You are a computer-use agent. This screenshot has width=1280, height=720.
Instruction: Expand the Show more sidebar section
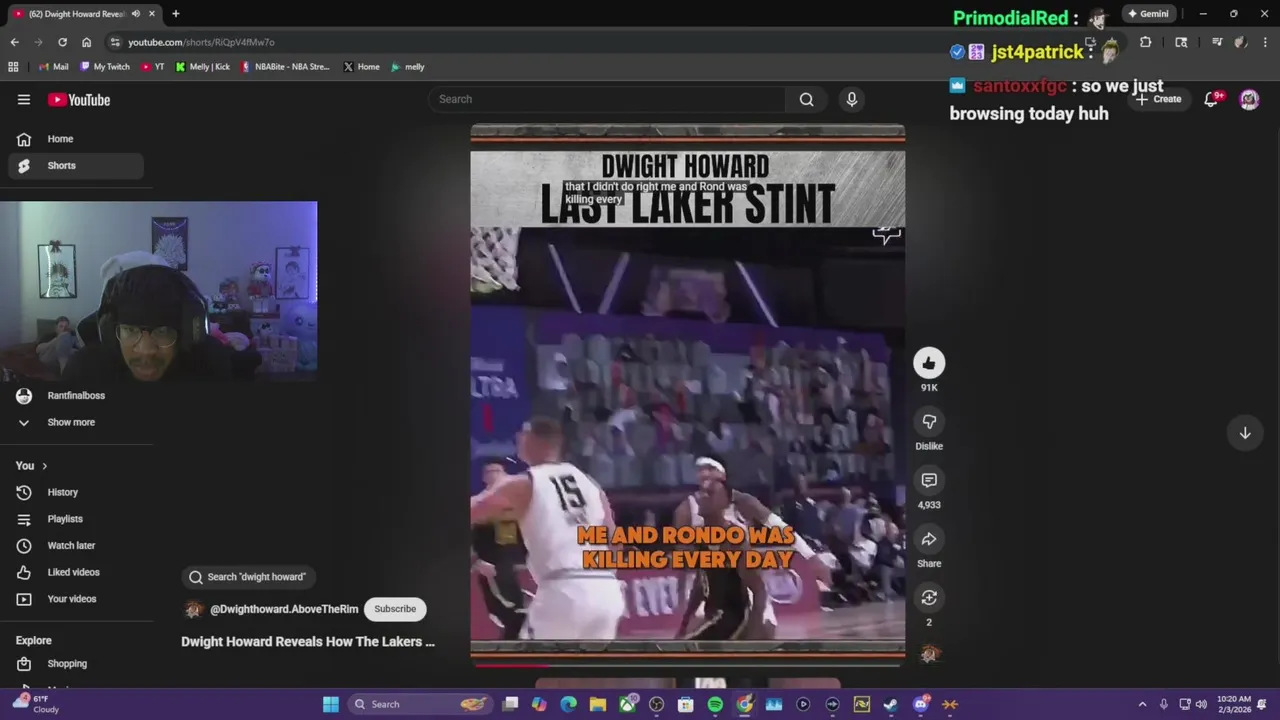tap(72, 422)
